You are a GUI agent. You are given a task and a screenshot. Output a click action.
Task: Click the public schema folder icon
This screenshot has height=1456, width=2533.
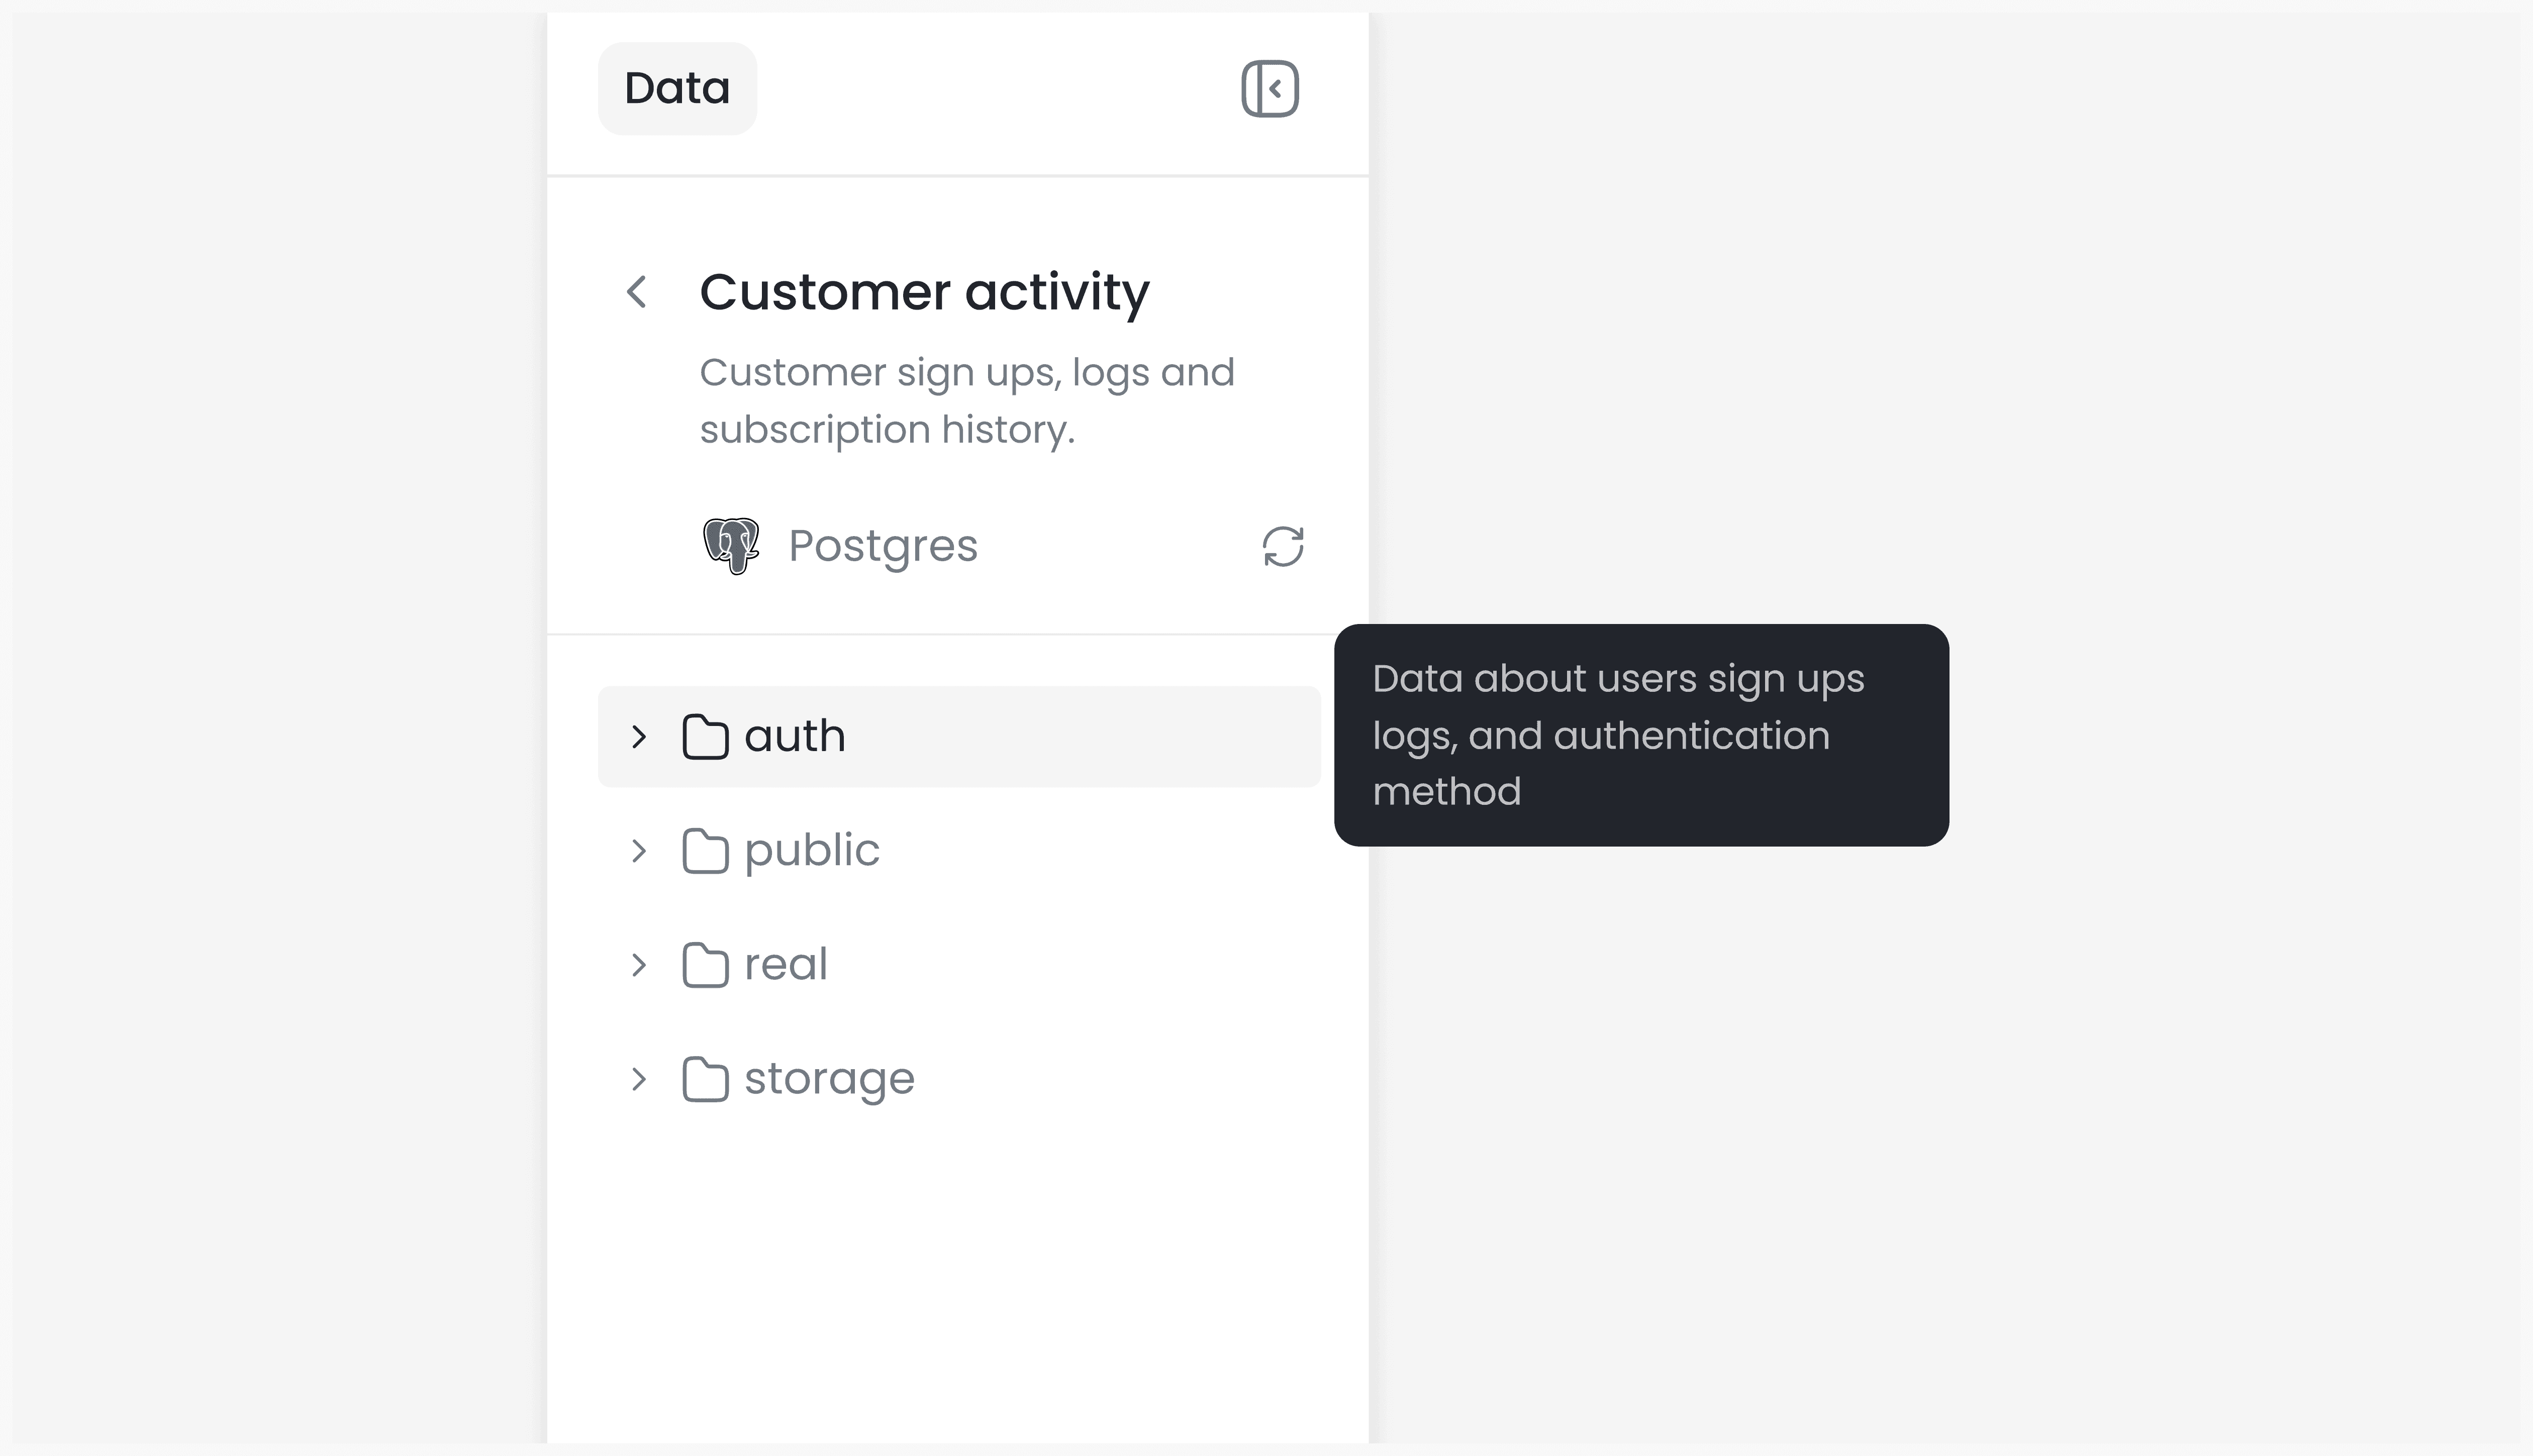[x=706, y=849]
